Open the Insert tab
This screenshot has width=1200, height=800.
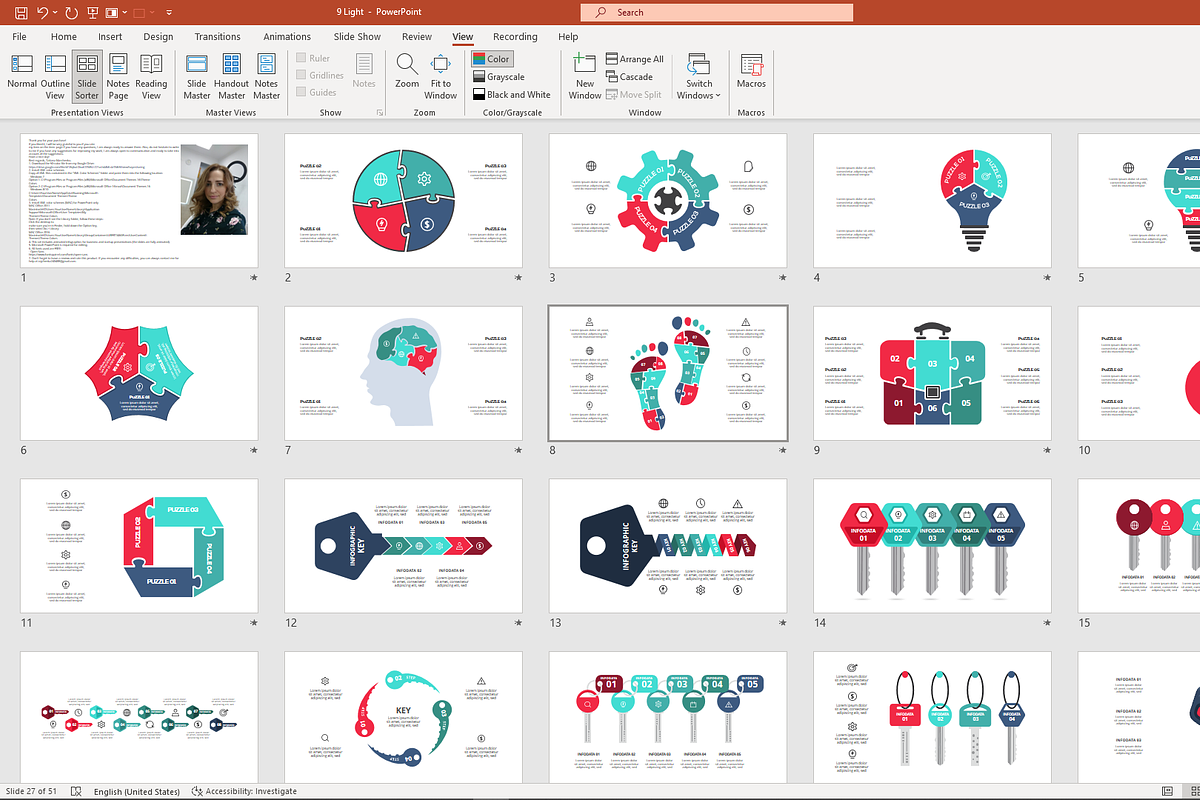(110, 37)
